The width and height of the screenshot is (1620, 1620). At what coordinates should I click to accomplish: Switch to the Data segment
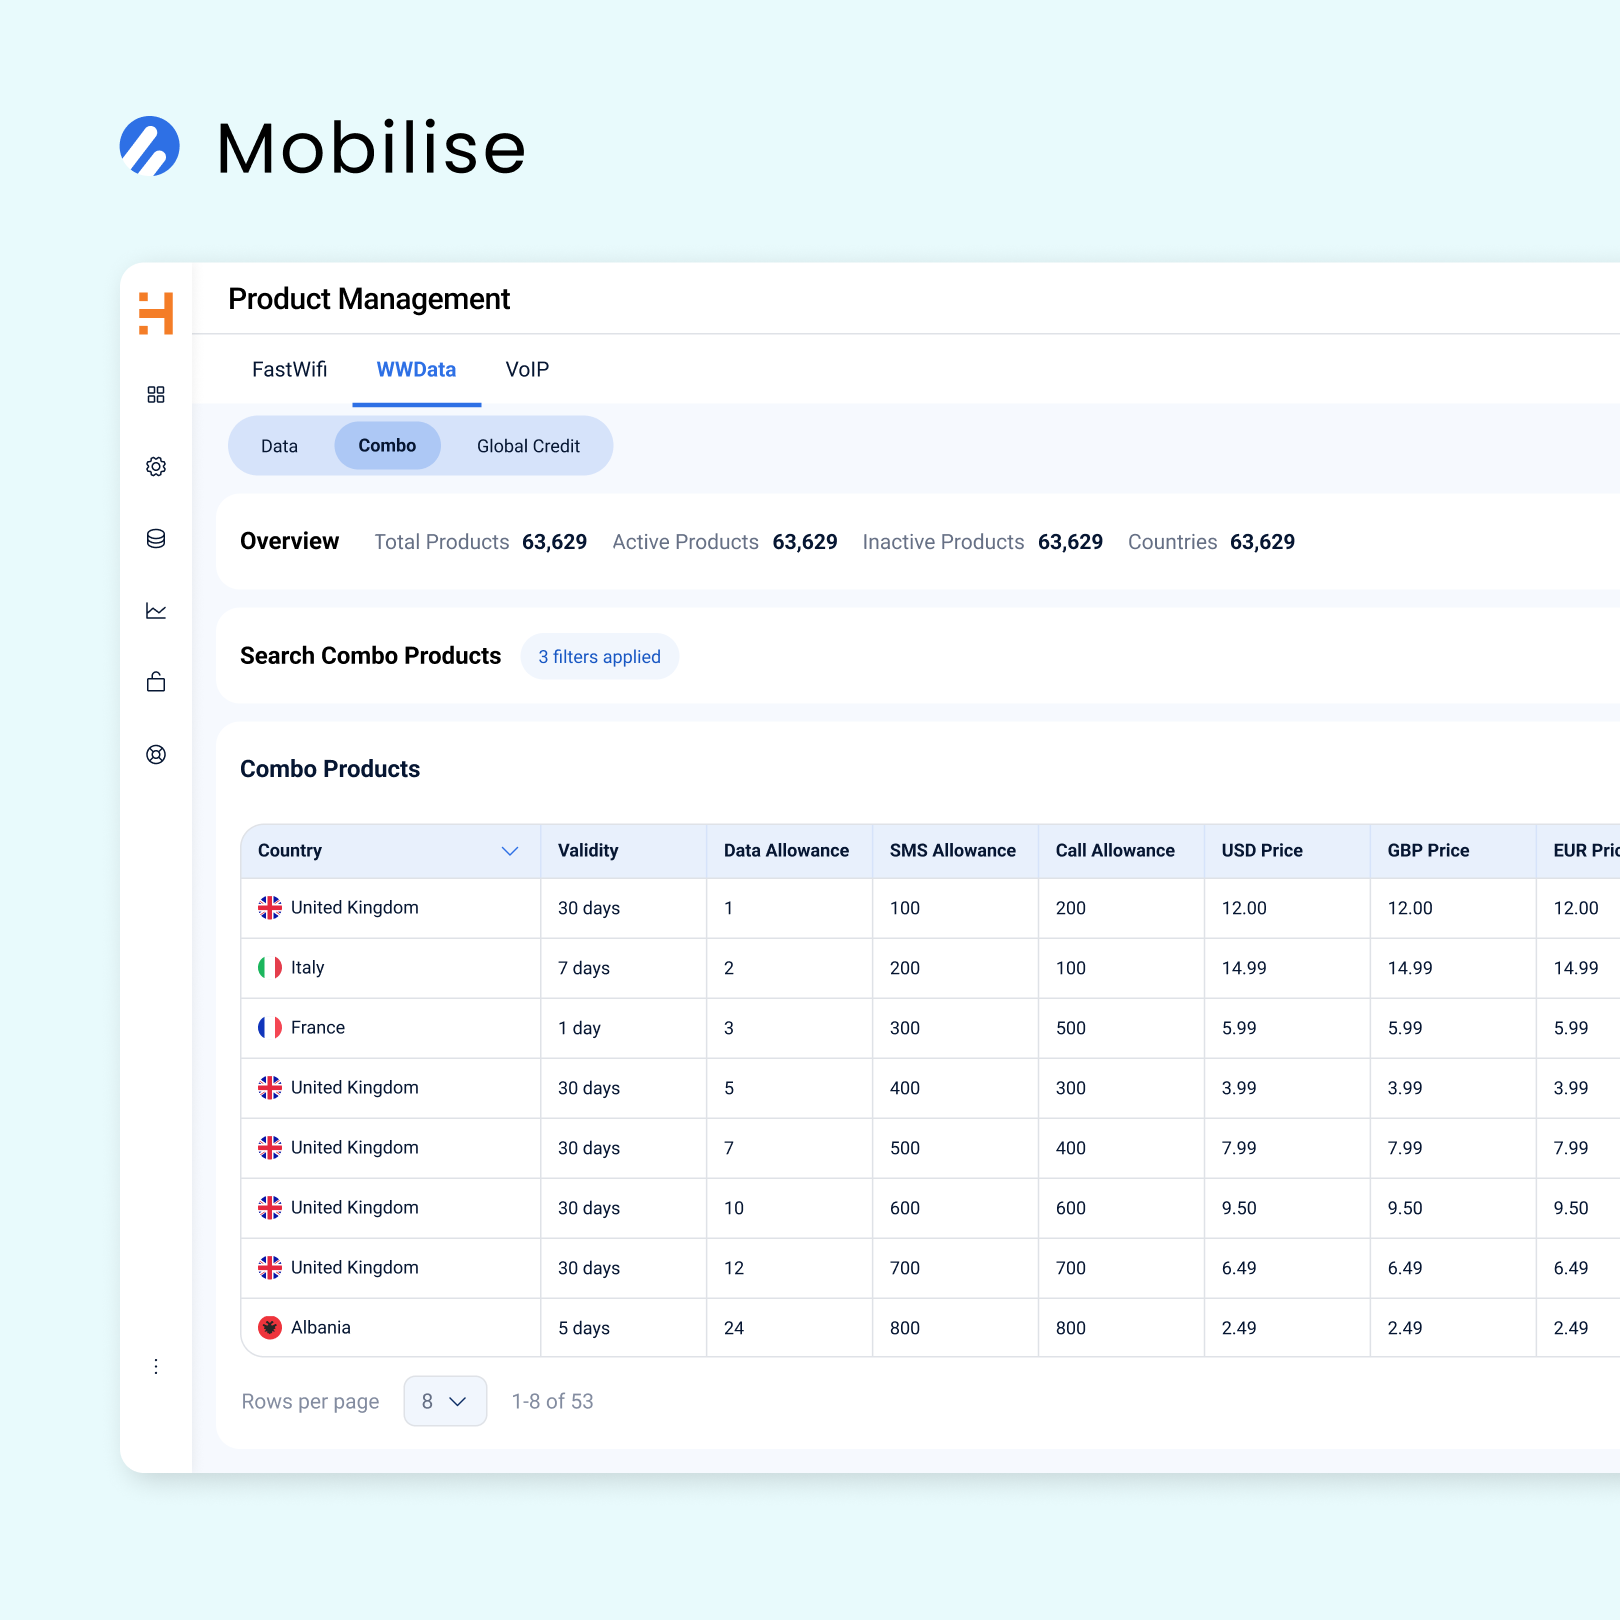(279, 446)
